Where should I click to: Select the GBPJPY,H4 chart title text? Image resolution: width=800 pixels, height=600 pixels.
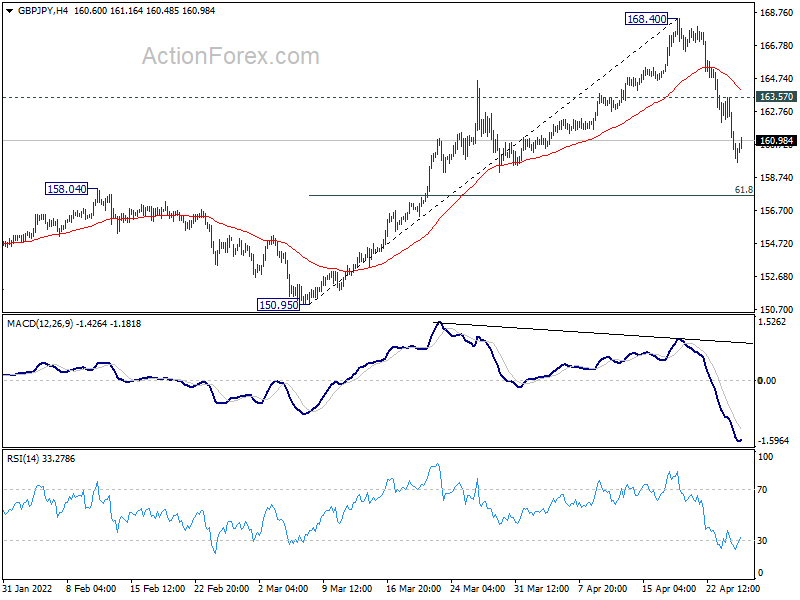click(x=43, y=11)
